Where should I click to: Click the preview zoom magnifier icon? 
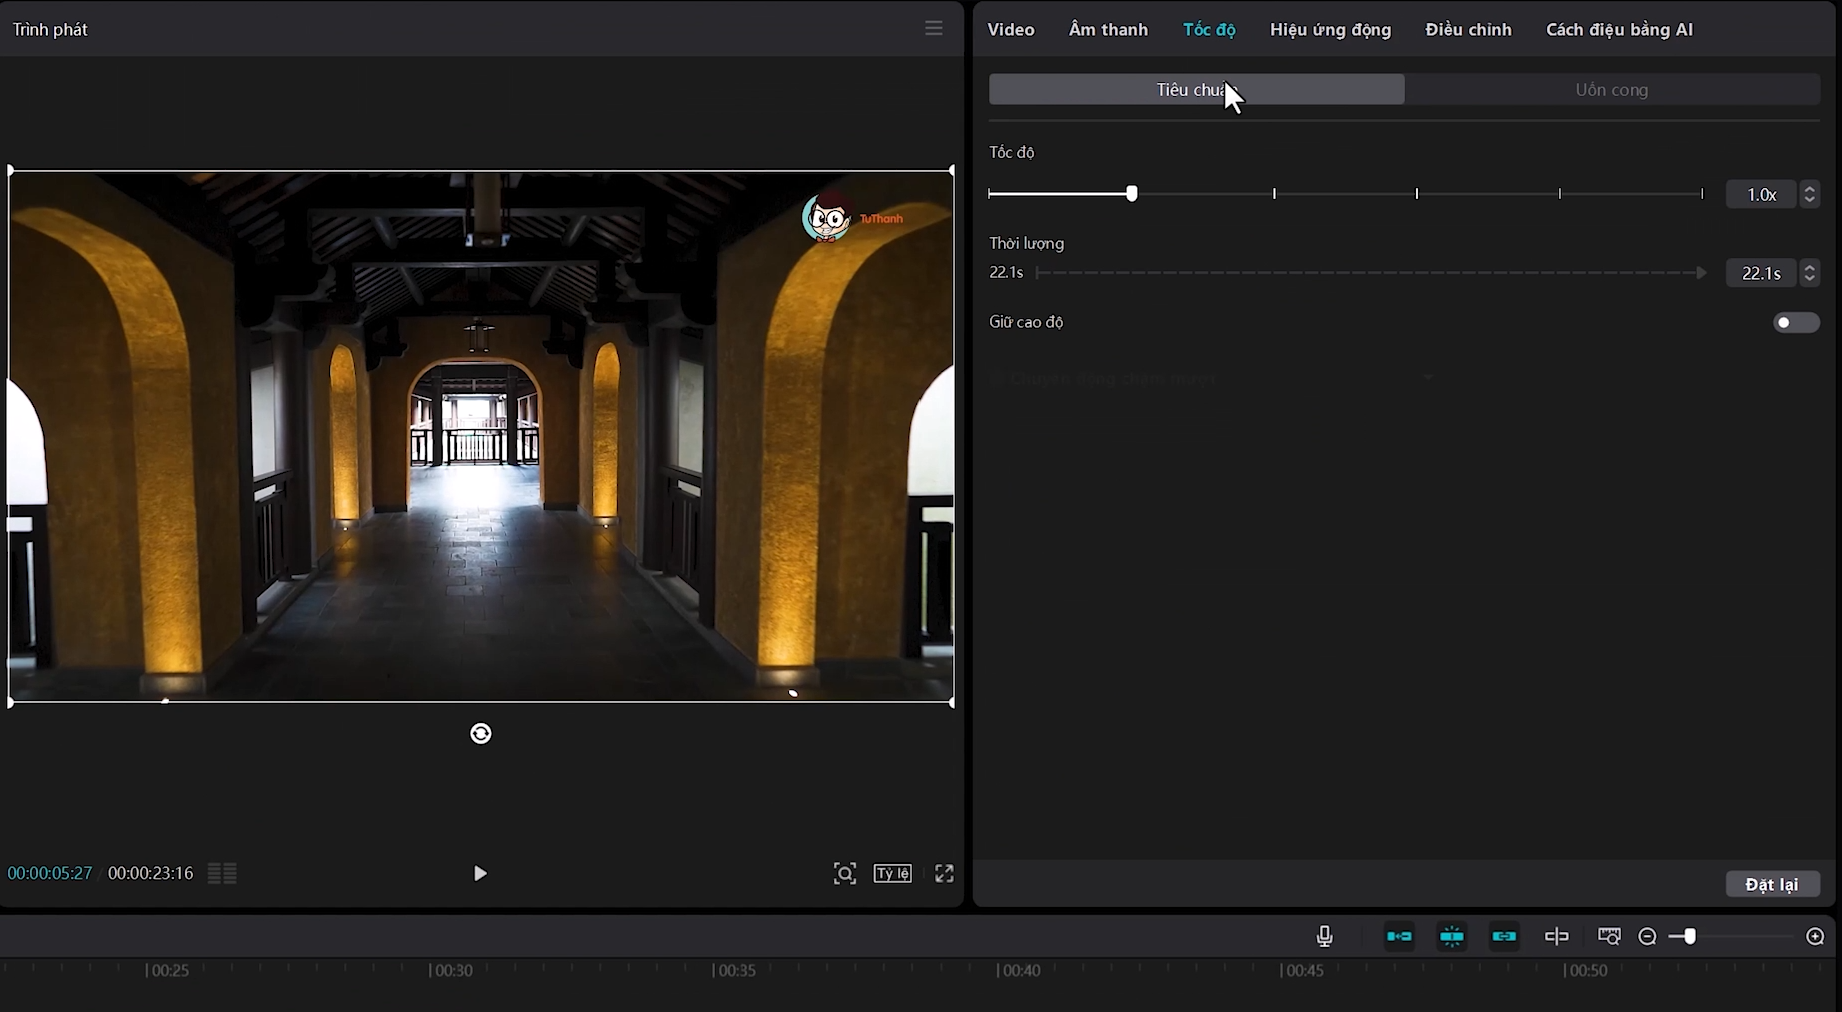pos(844,873)
